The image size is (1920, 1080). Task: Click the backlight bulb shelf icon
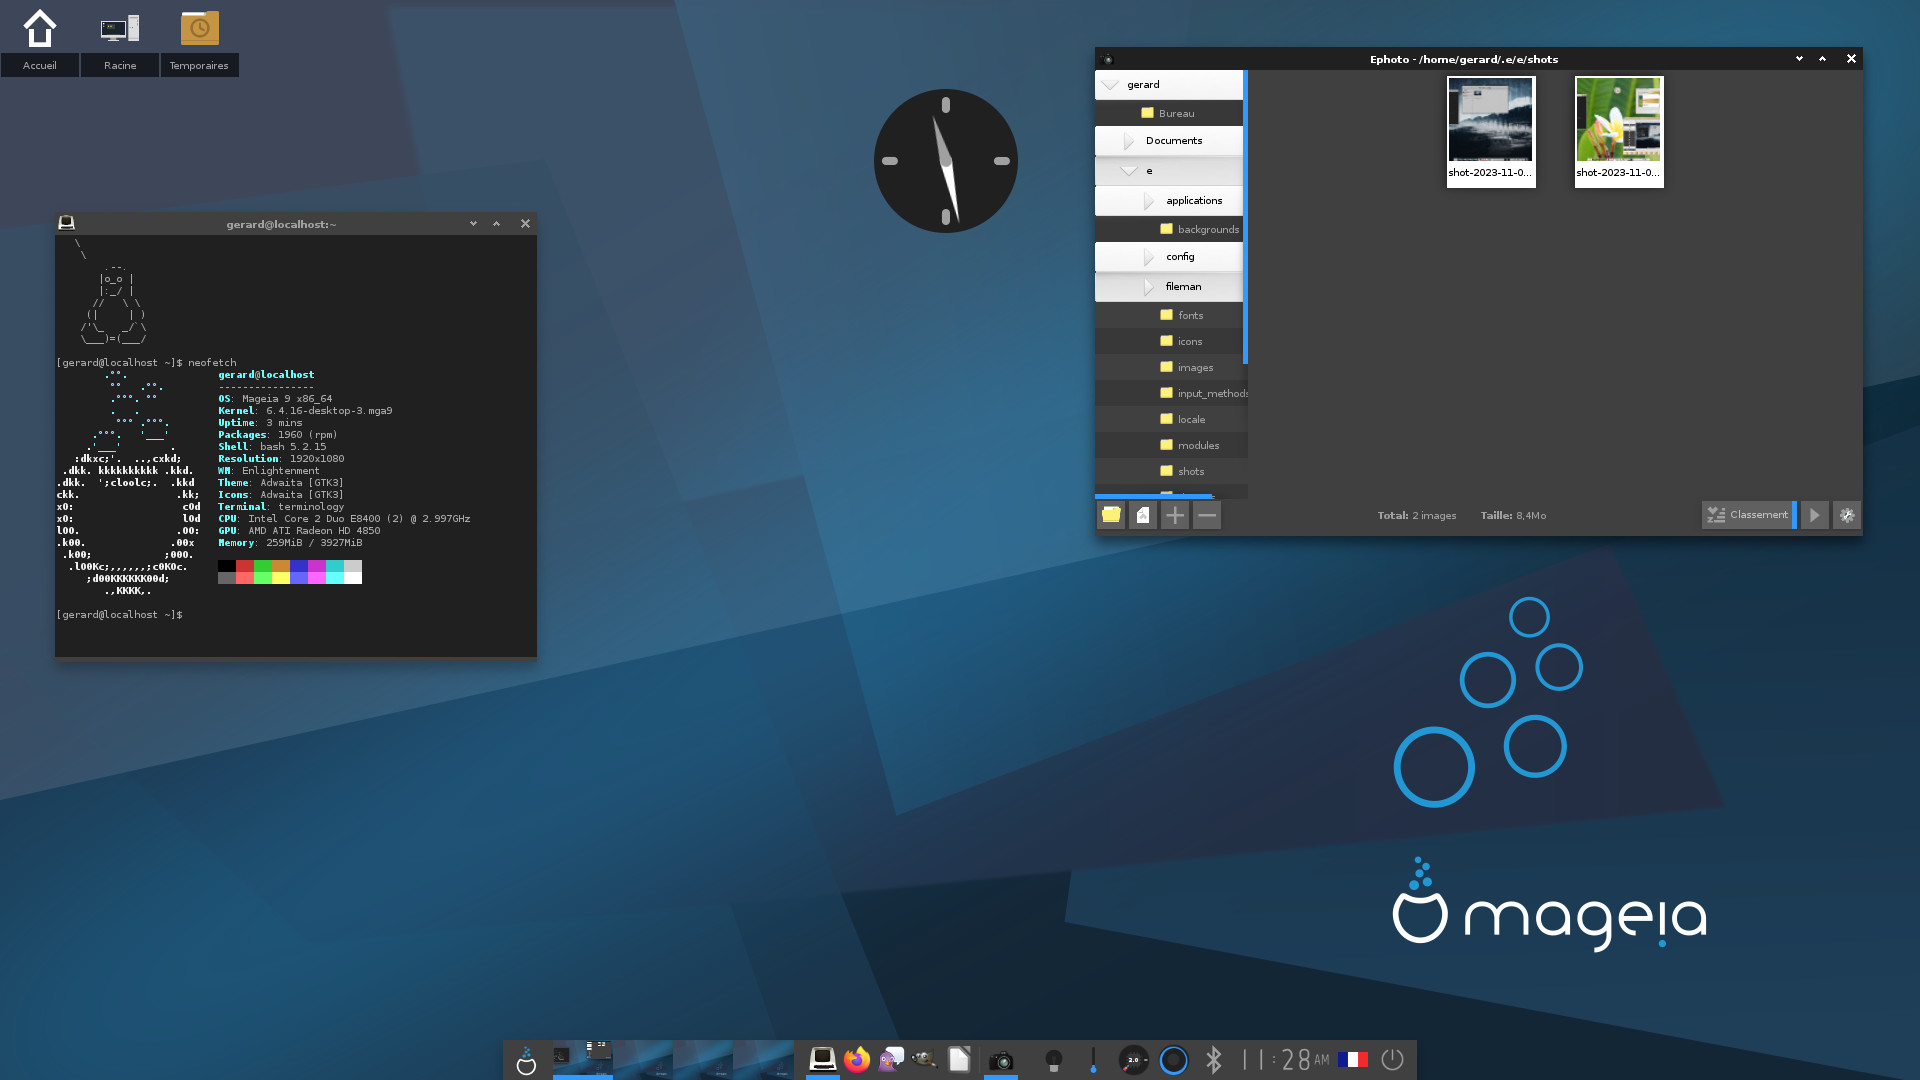tap(1053, 1060)
